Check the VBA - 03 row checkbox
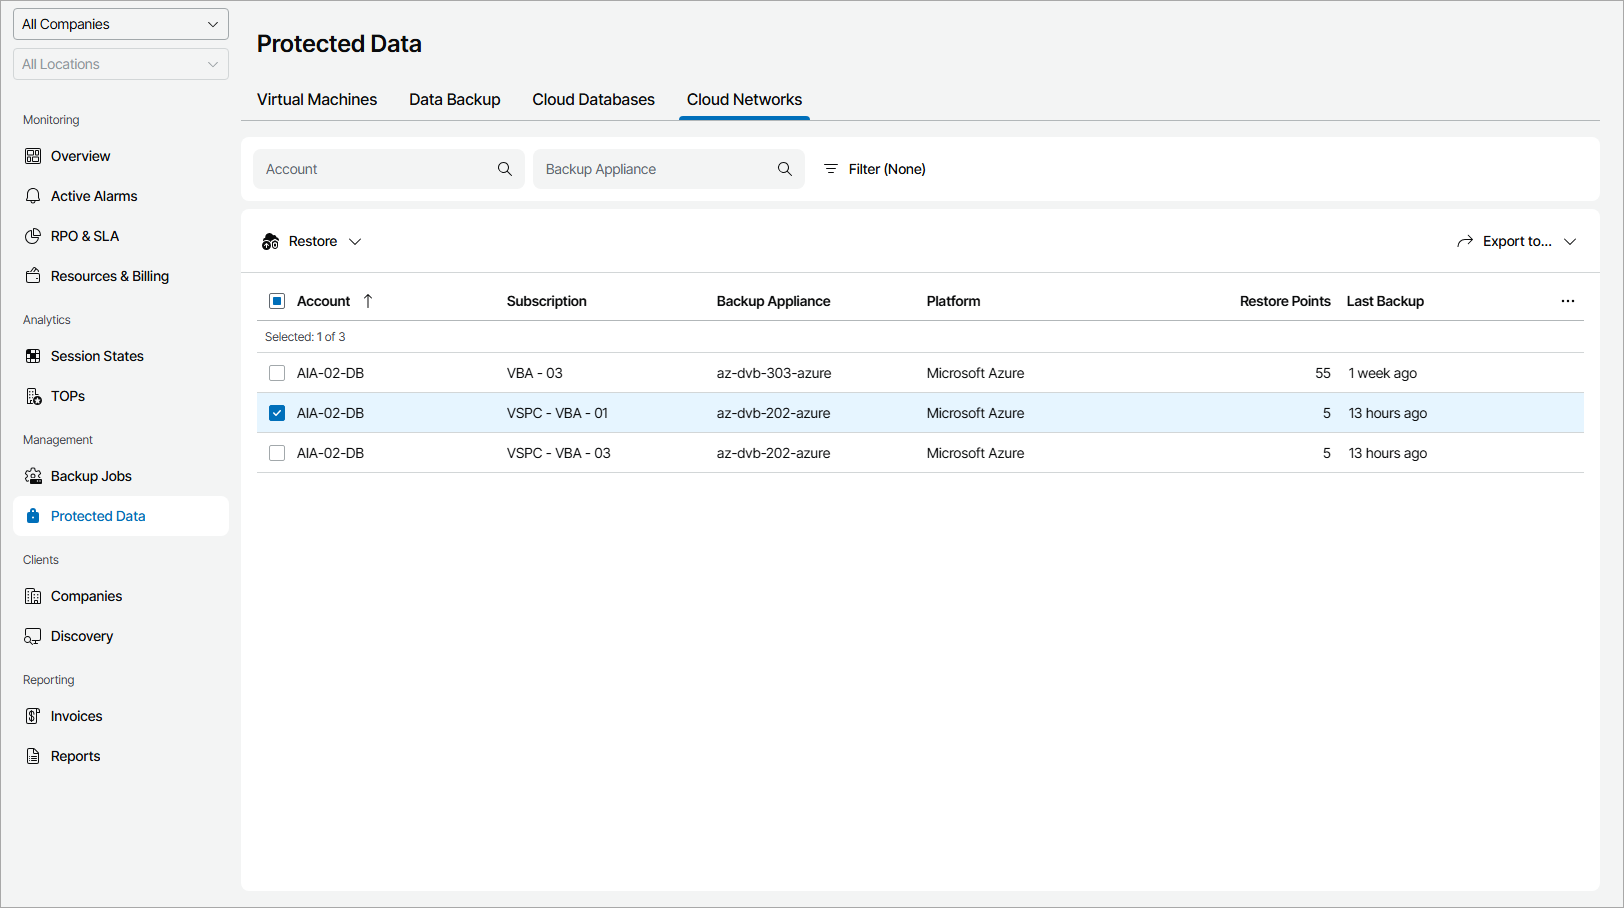 (x=277, y=373)
